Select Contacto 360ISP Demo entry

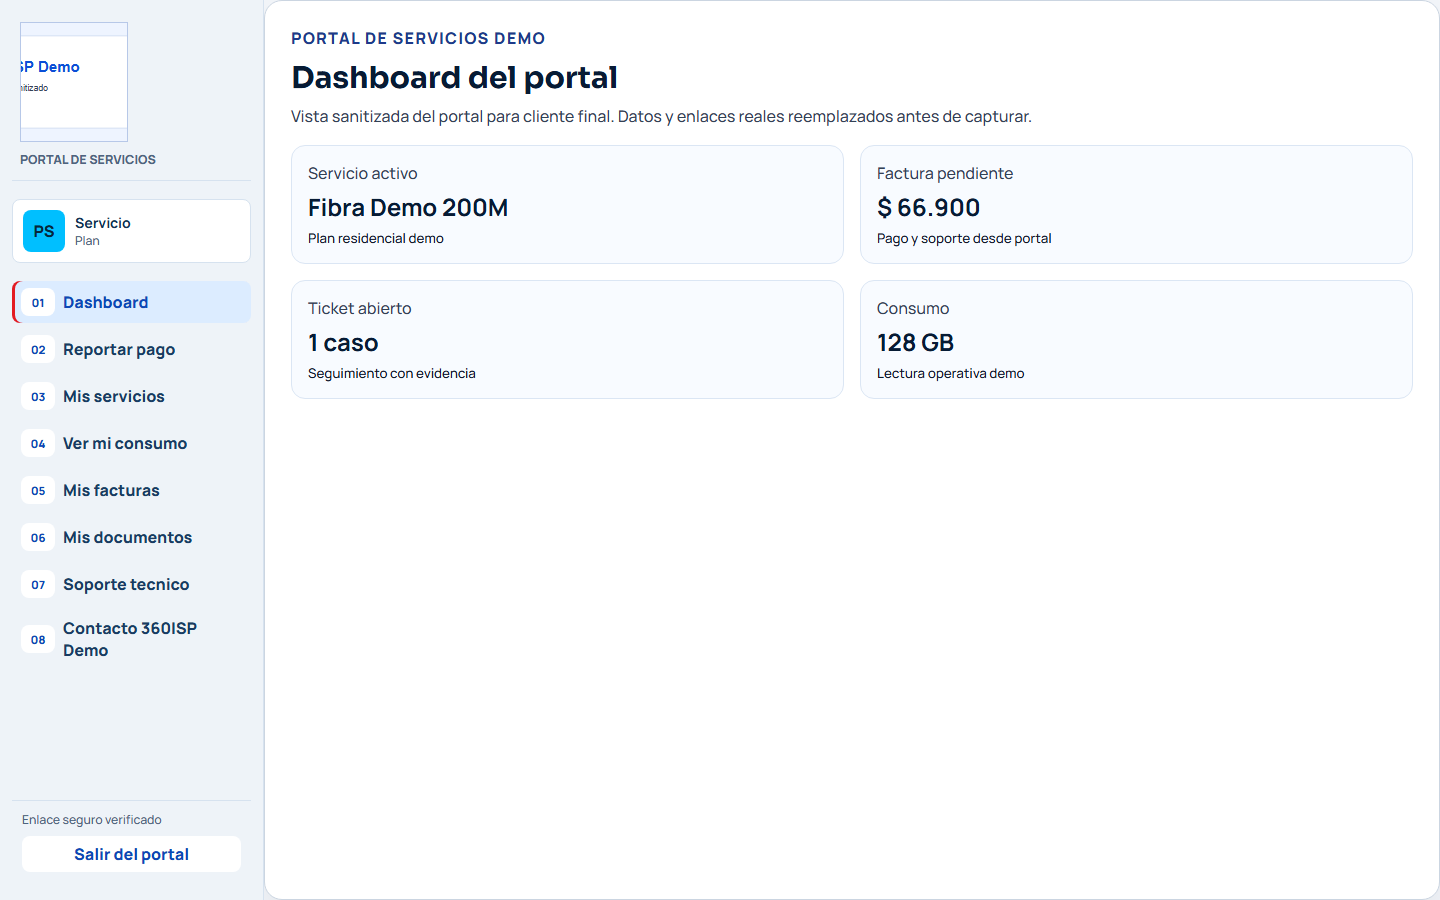pyautogui.click(x=131, y=639)
